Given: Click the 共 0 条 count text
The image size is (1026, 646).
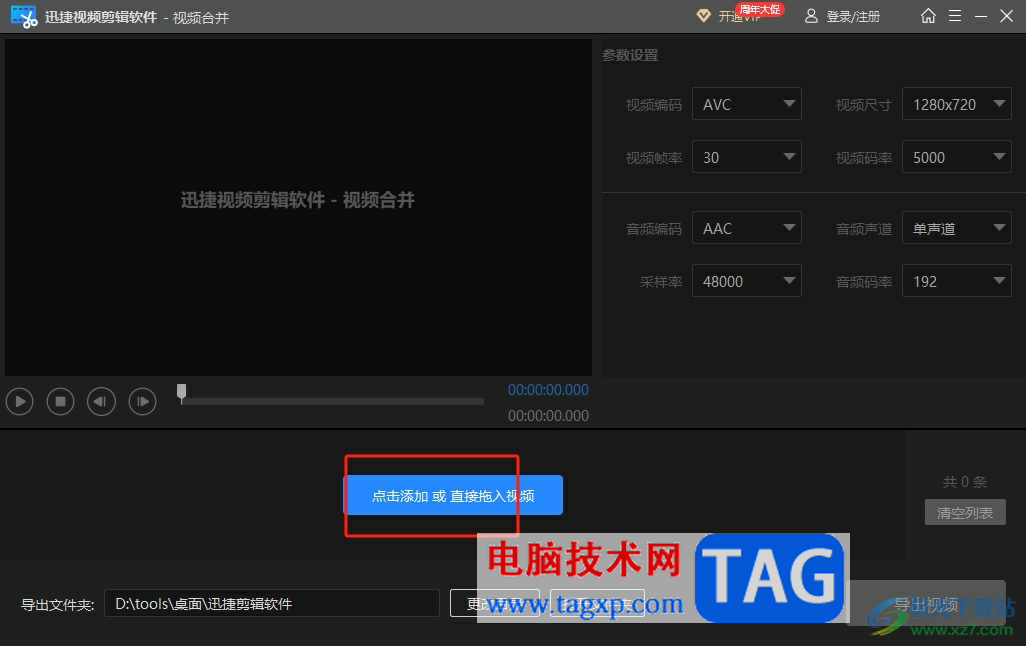Looking at the screenshot, I should pyautogui.click(x=964, y=482).
